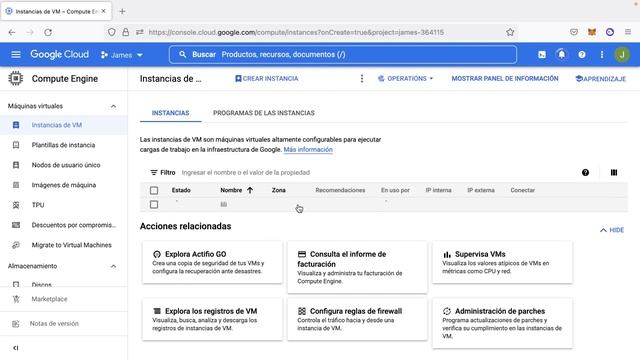
Task: Collapse the Almacenamiento section
Action: (113, 266)
